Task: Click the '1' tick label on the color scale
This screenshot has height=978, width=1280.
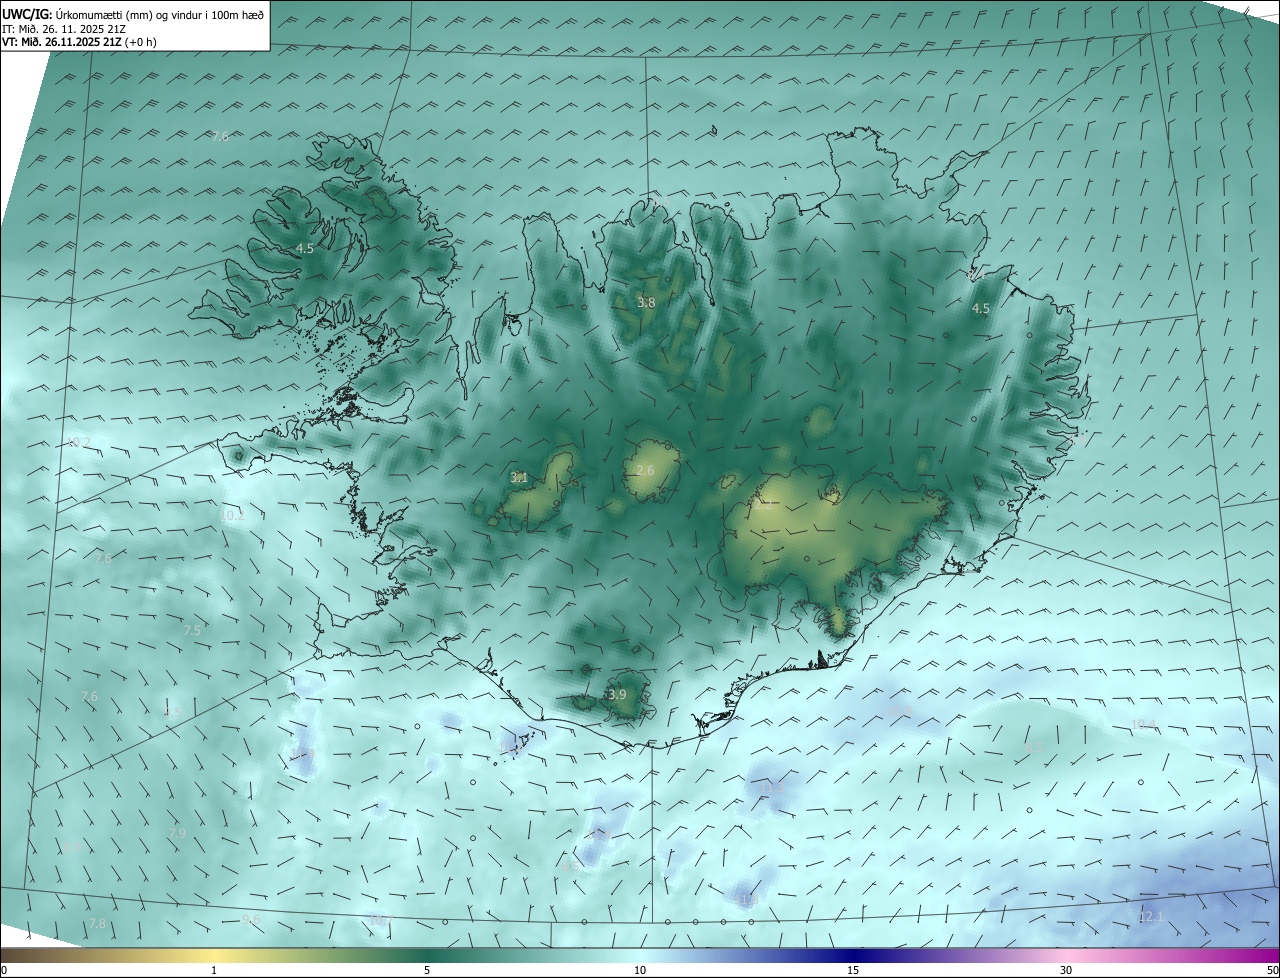Action: click(x=214, y=970)
